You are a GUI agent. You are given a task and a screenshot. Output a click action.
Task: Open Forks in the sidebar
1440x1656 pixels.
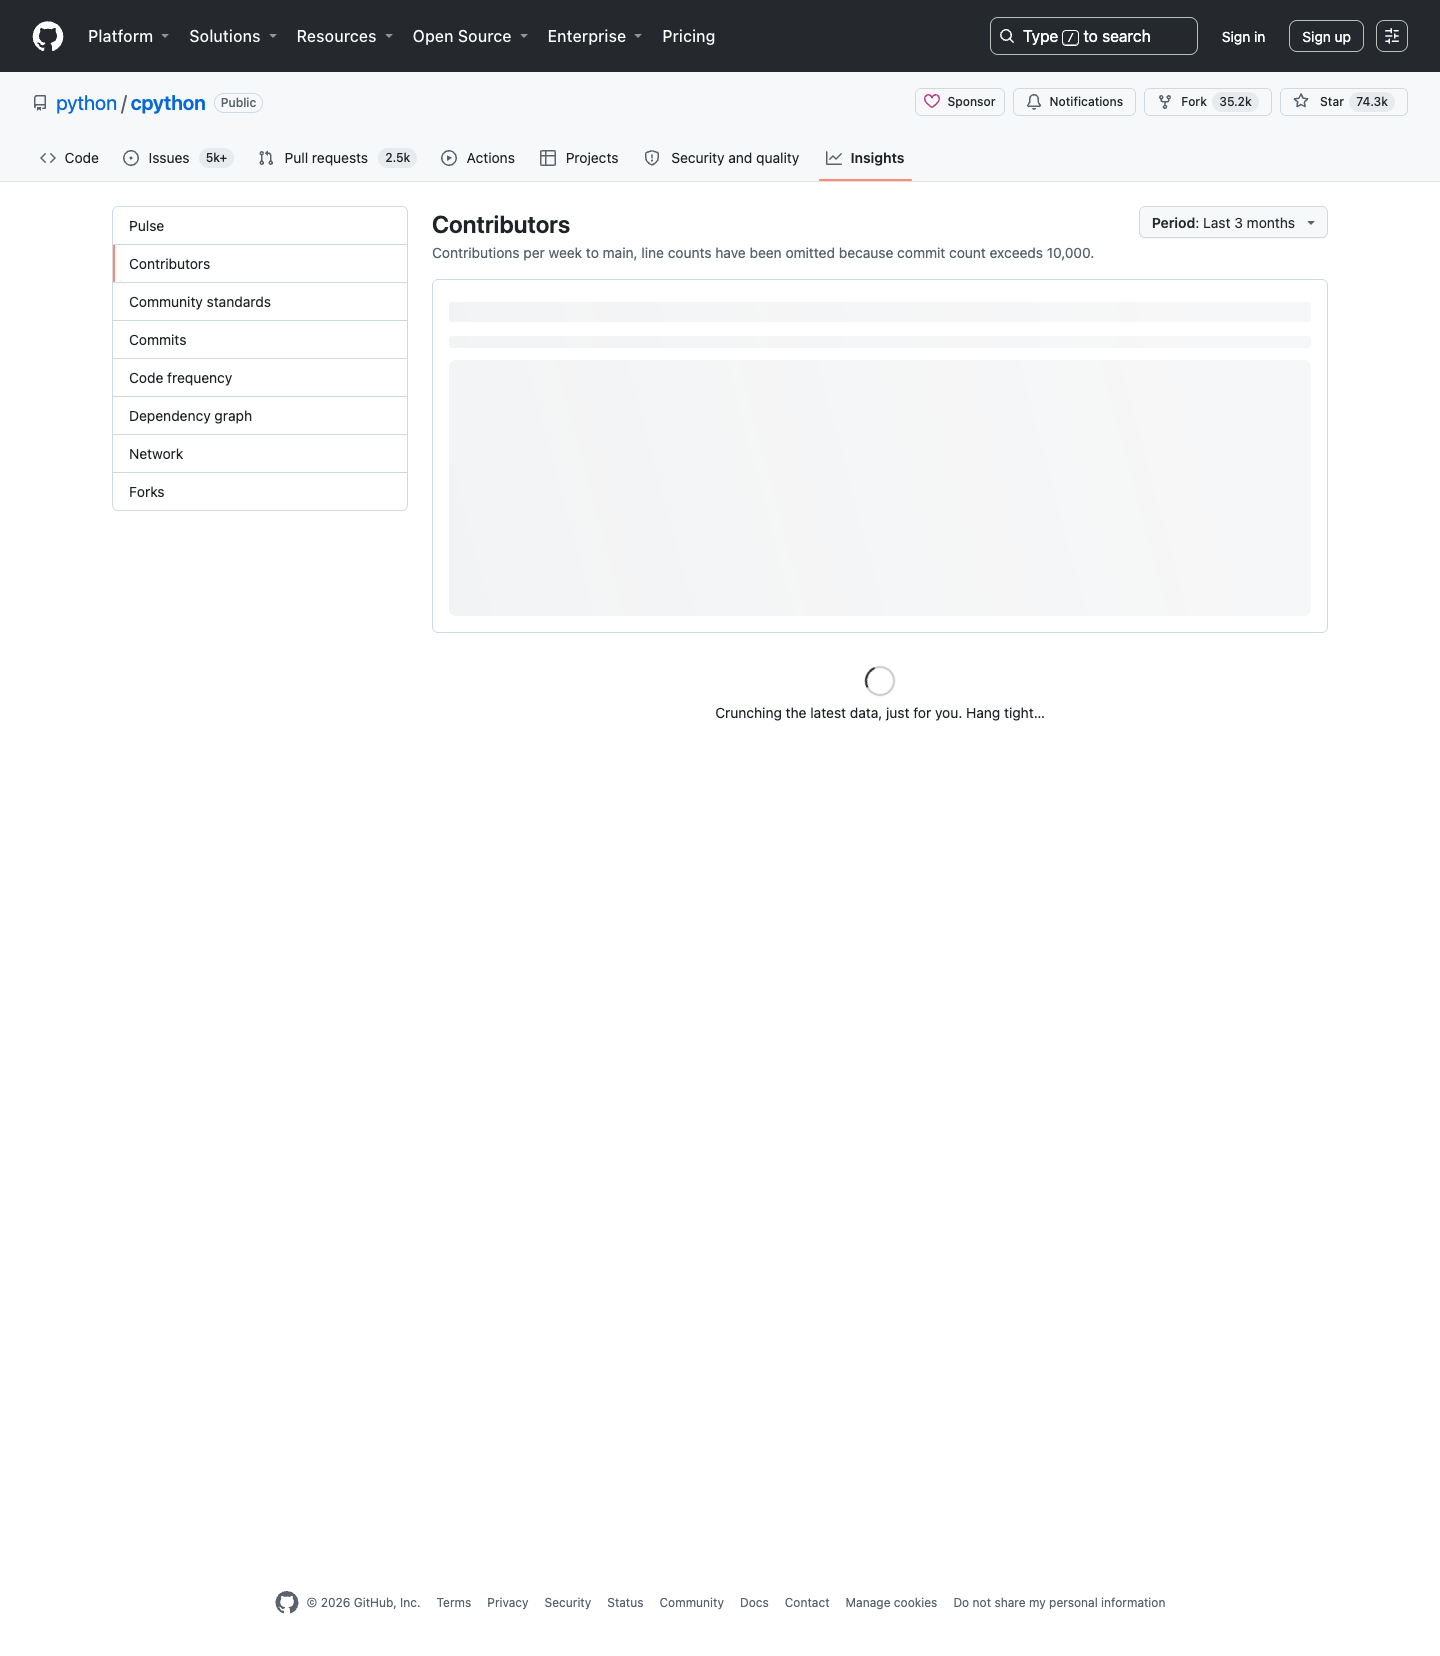pyautogui.click(x=260, y=492)
